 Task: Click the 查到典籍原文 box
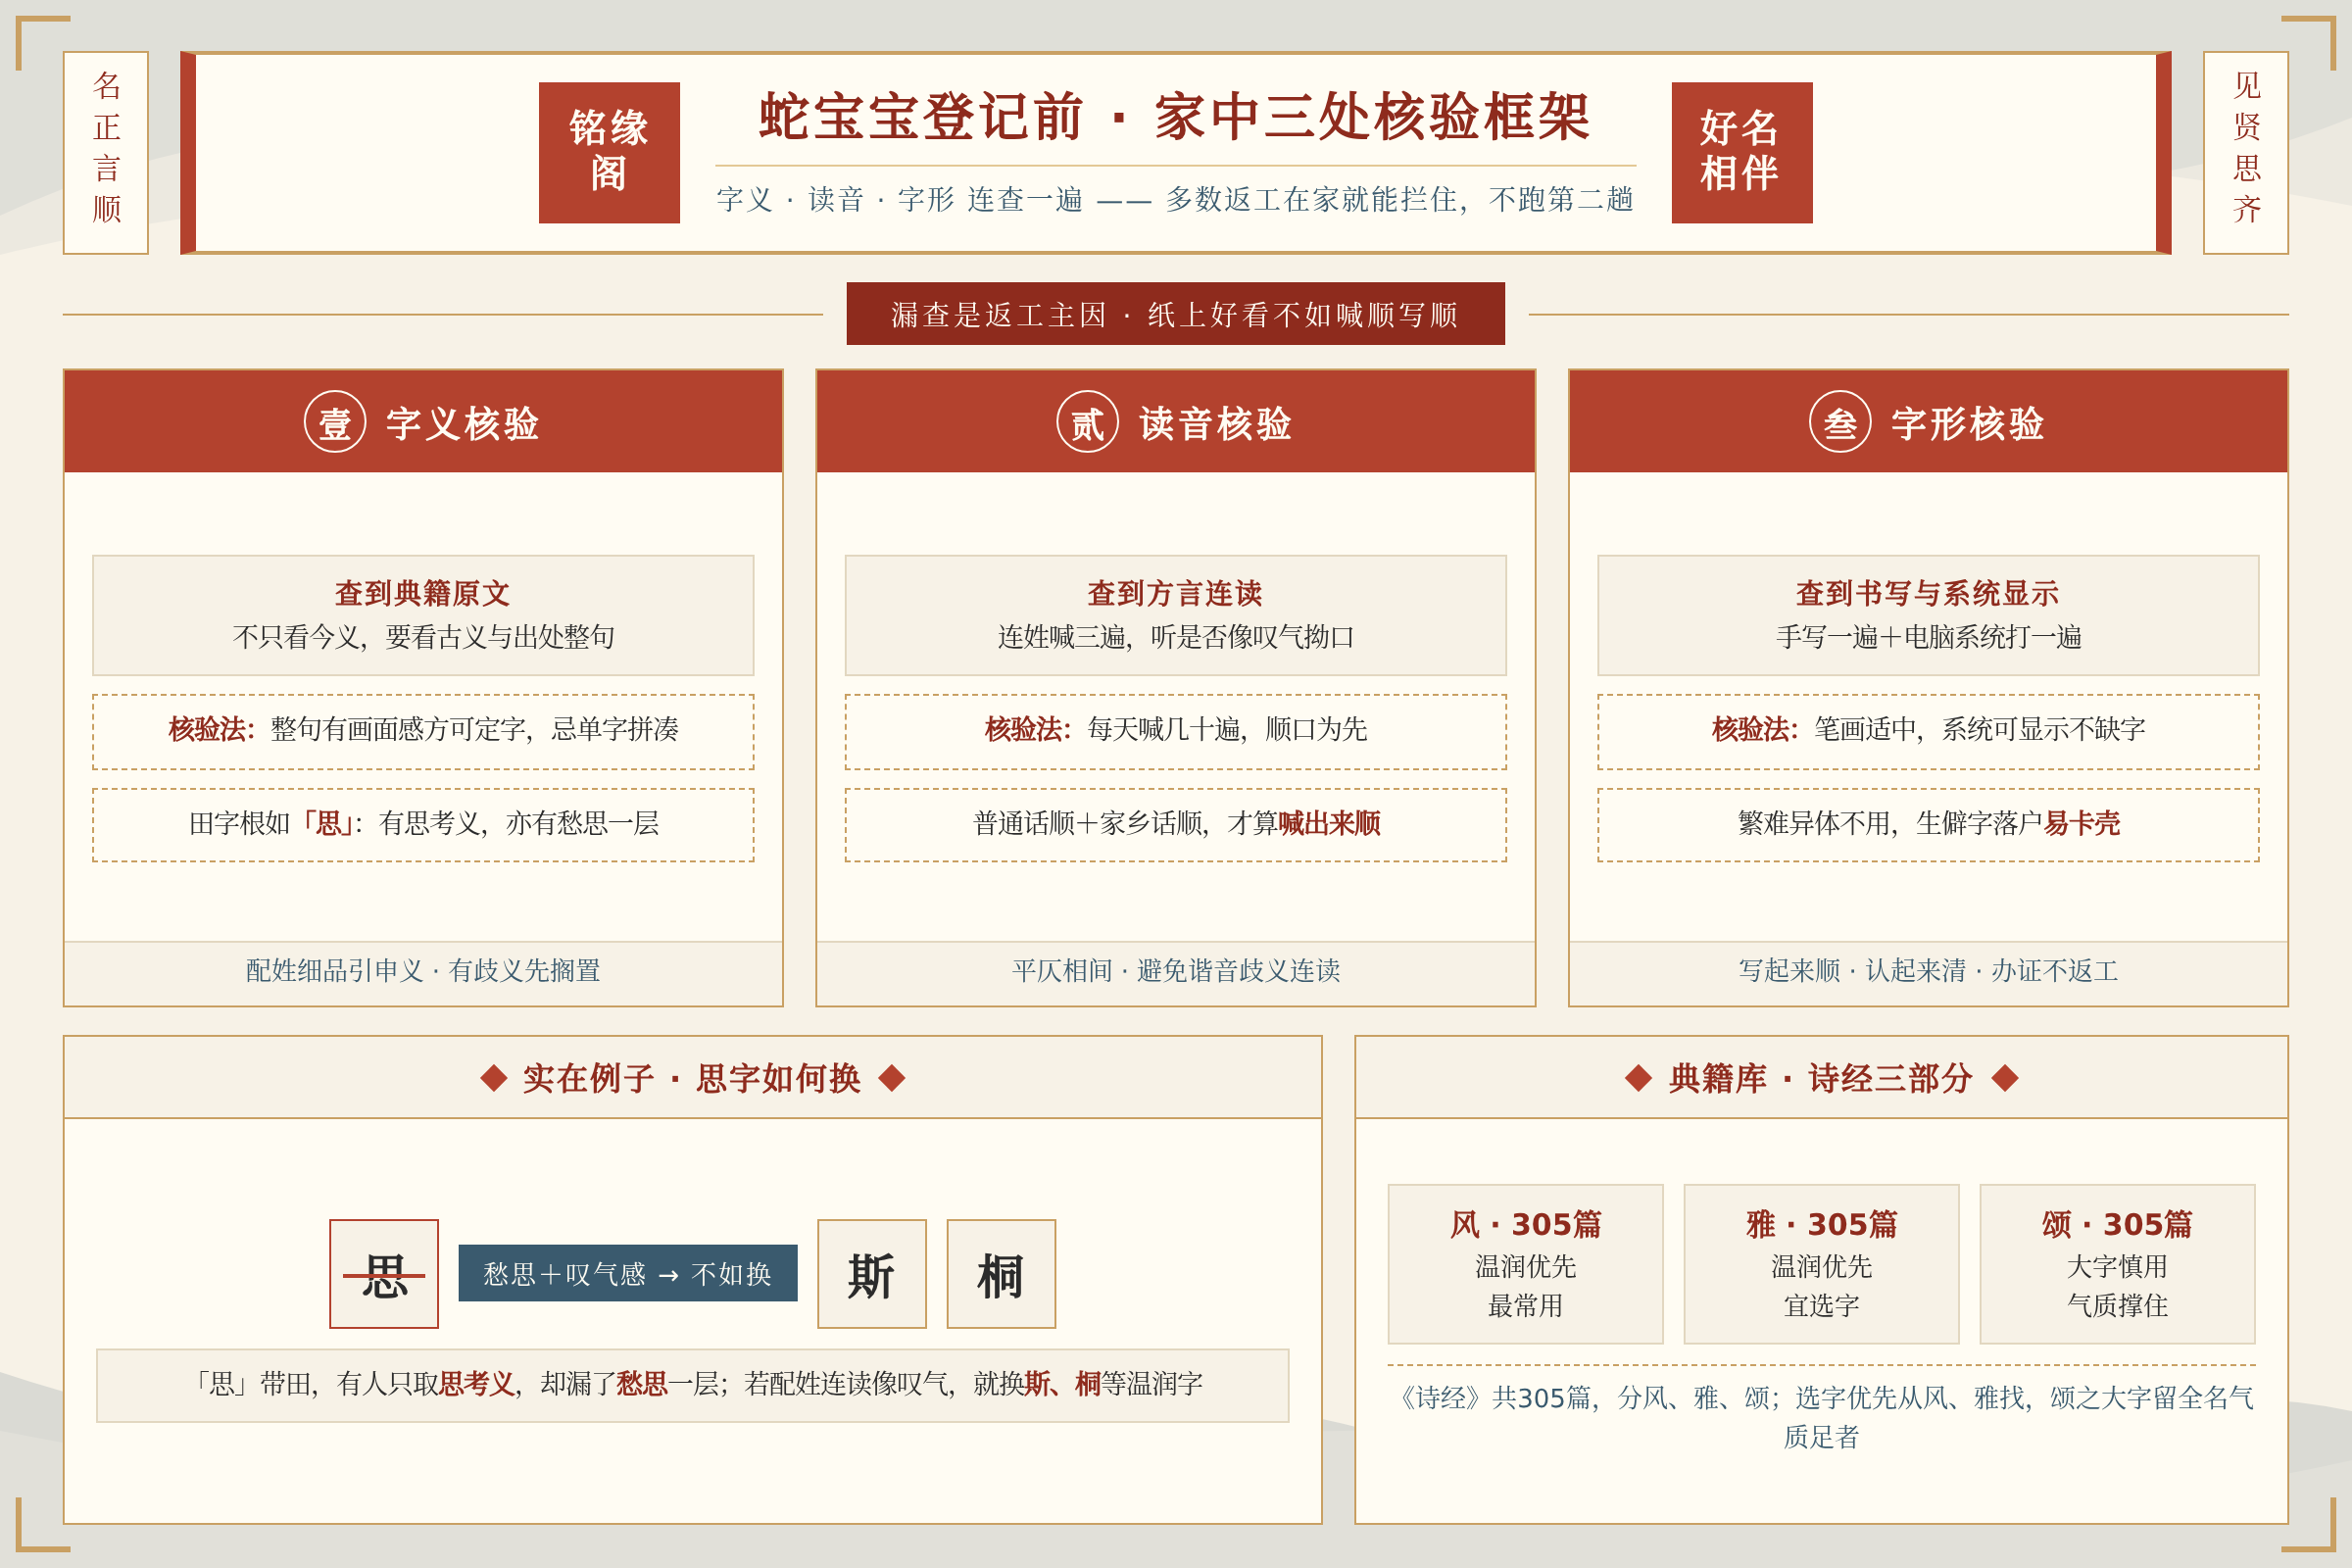423,615
